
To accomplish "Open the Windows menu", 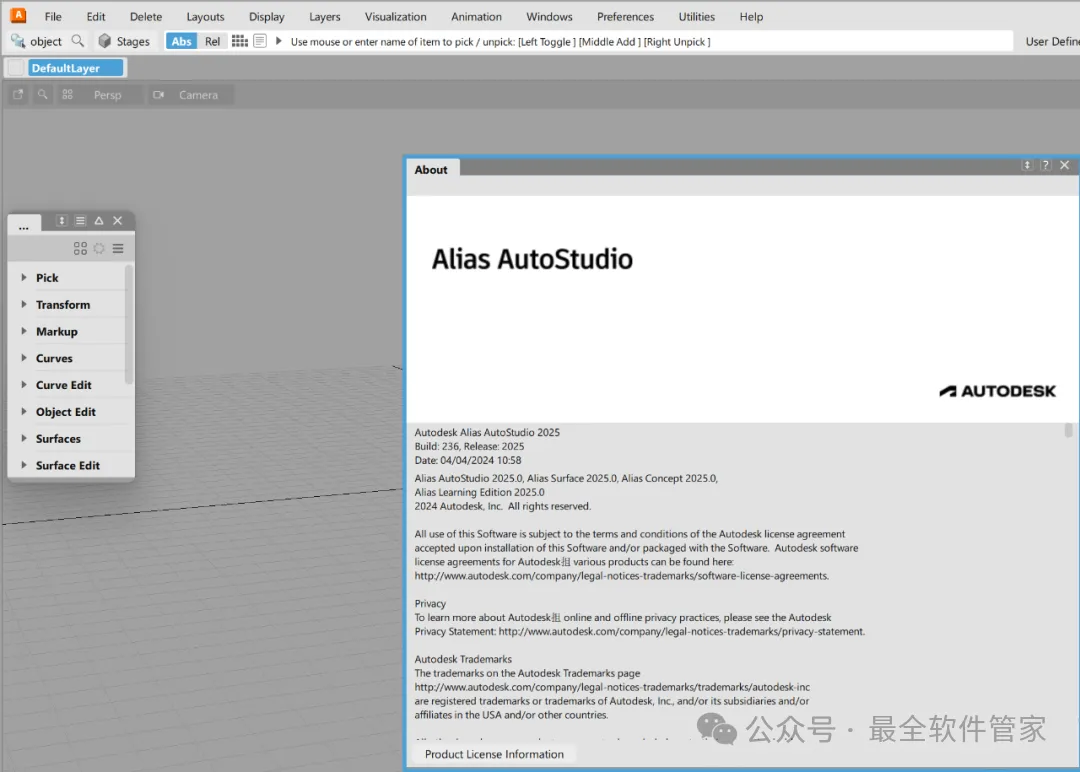I will tap(549, 17).
